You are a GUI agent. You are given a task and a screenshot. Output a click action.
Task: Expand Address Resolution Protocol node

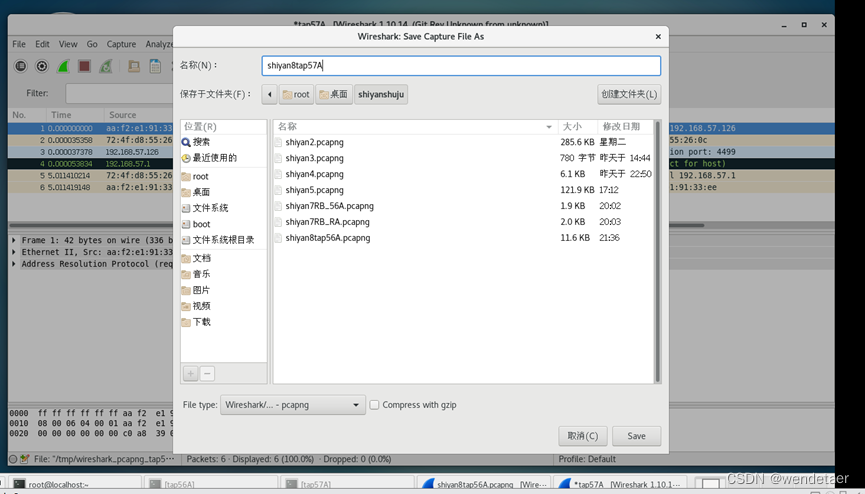[14, 264]
